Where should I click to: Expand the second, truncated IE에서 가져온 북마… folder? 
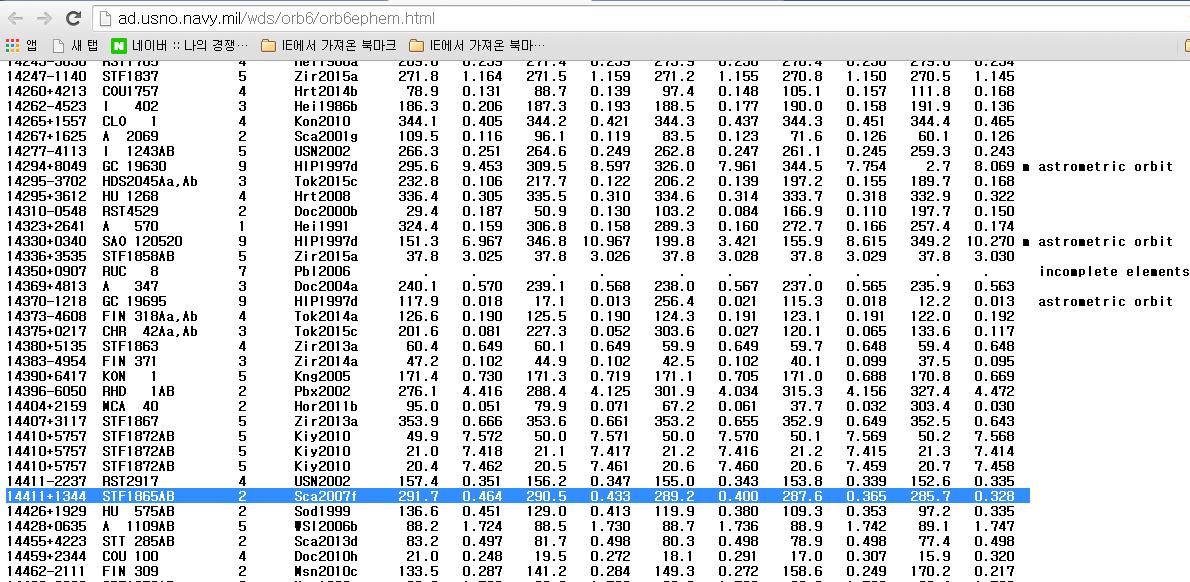[476, 45]
